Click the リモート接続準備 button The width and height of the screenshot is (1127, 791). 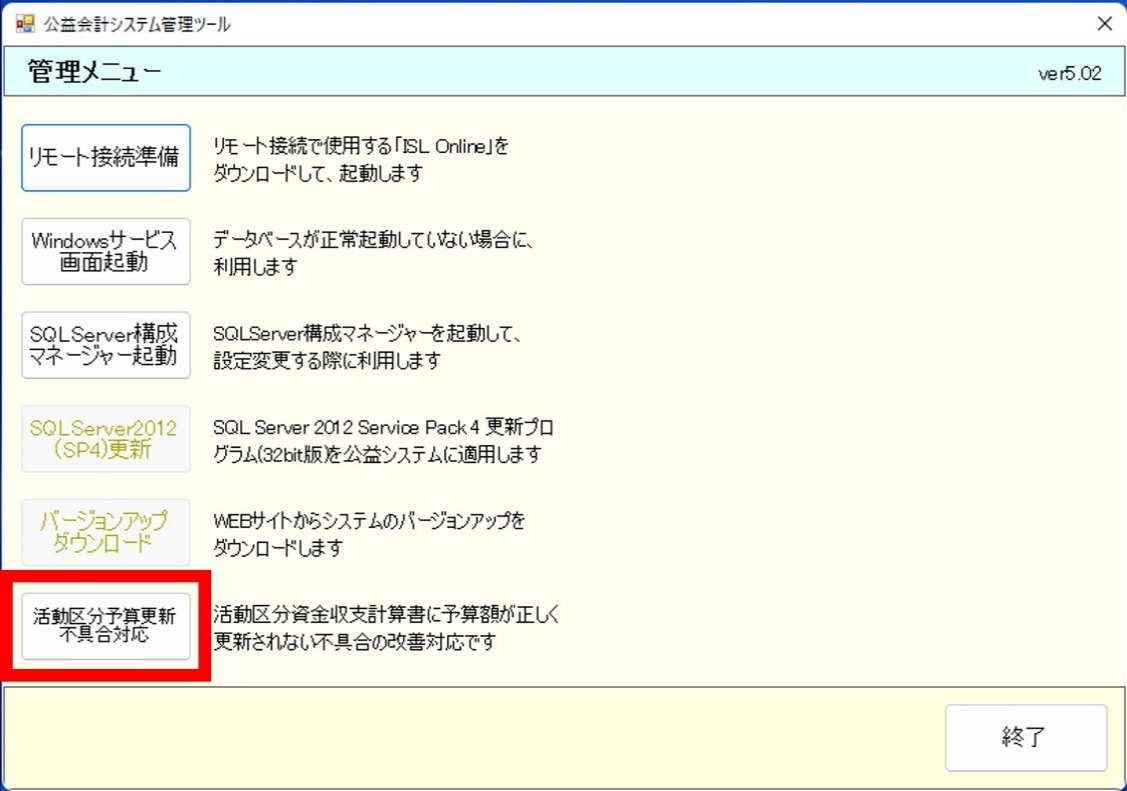pyautogui.click(x=105, y=158)
